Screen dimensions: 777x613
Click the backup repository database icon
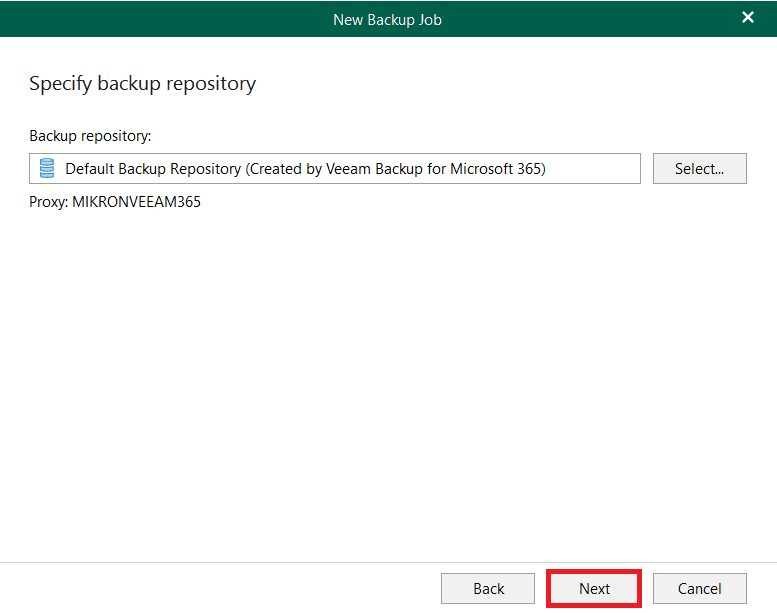pos(47,168)
